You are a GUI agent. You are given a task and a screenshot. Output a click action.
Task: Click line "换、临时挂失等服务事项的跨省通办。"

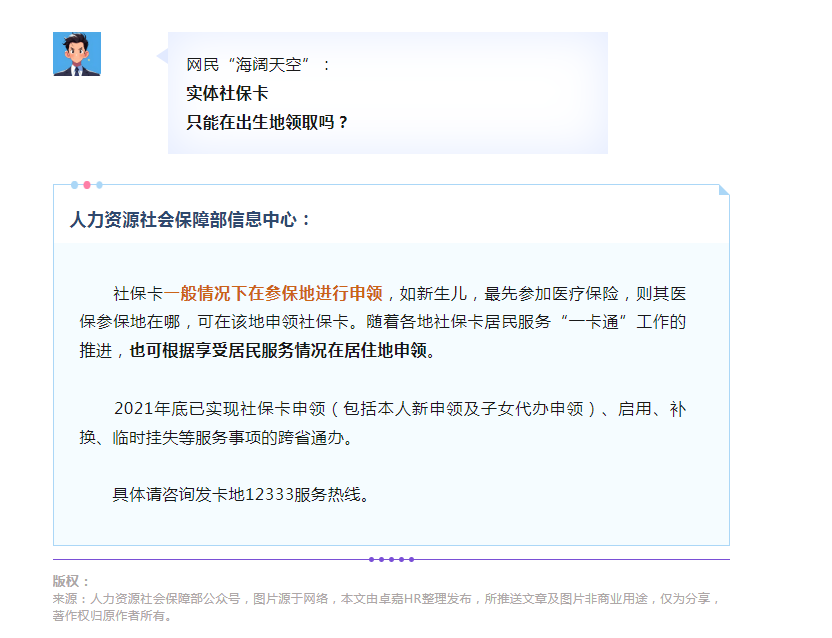pyautogui.click(x=216, y=437)
